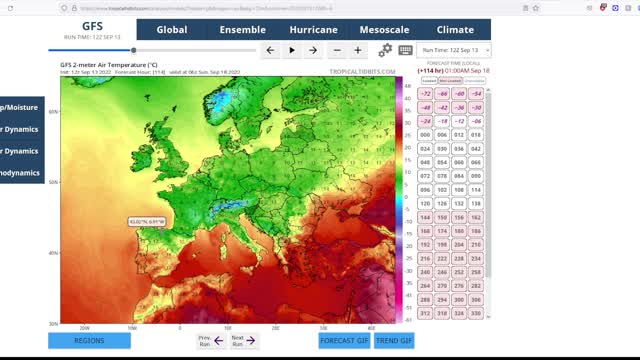Show keyboard shortcuts icon
The image size is (640, 360).
click(x=405, y=50)
